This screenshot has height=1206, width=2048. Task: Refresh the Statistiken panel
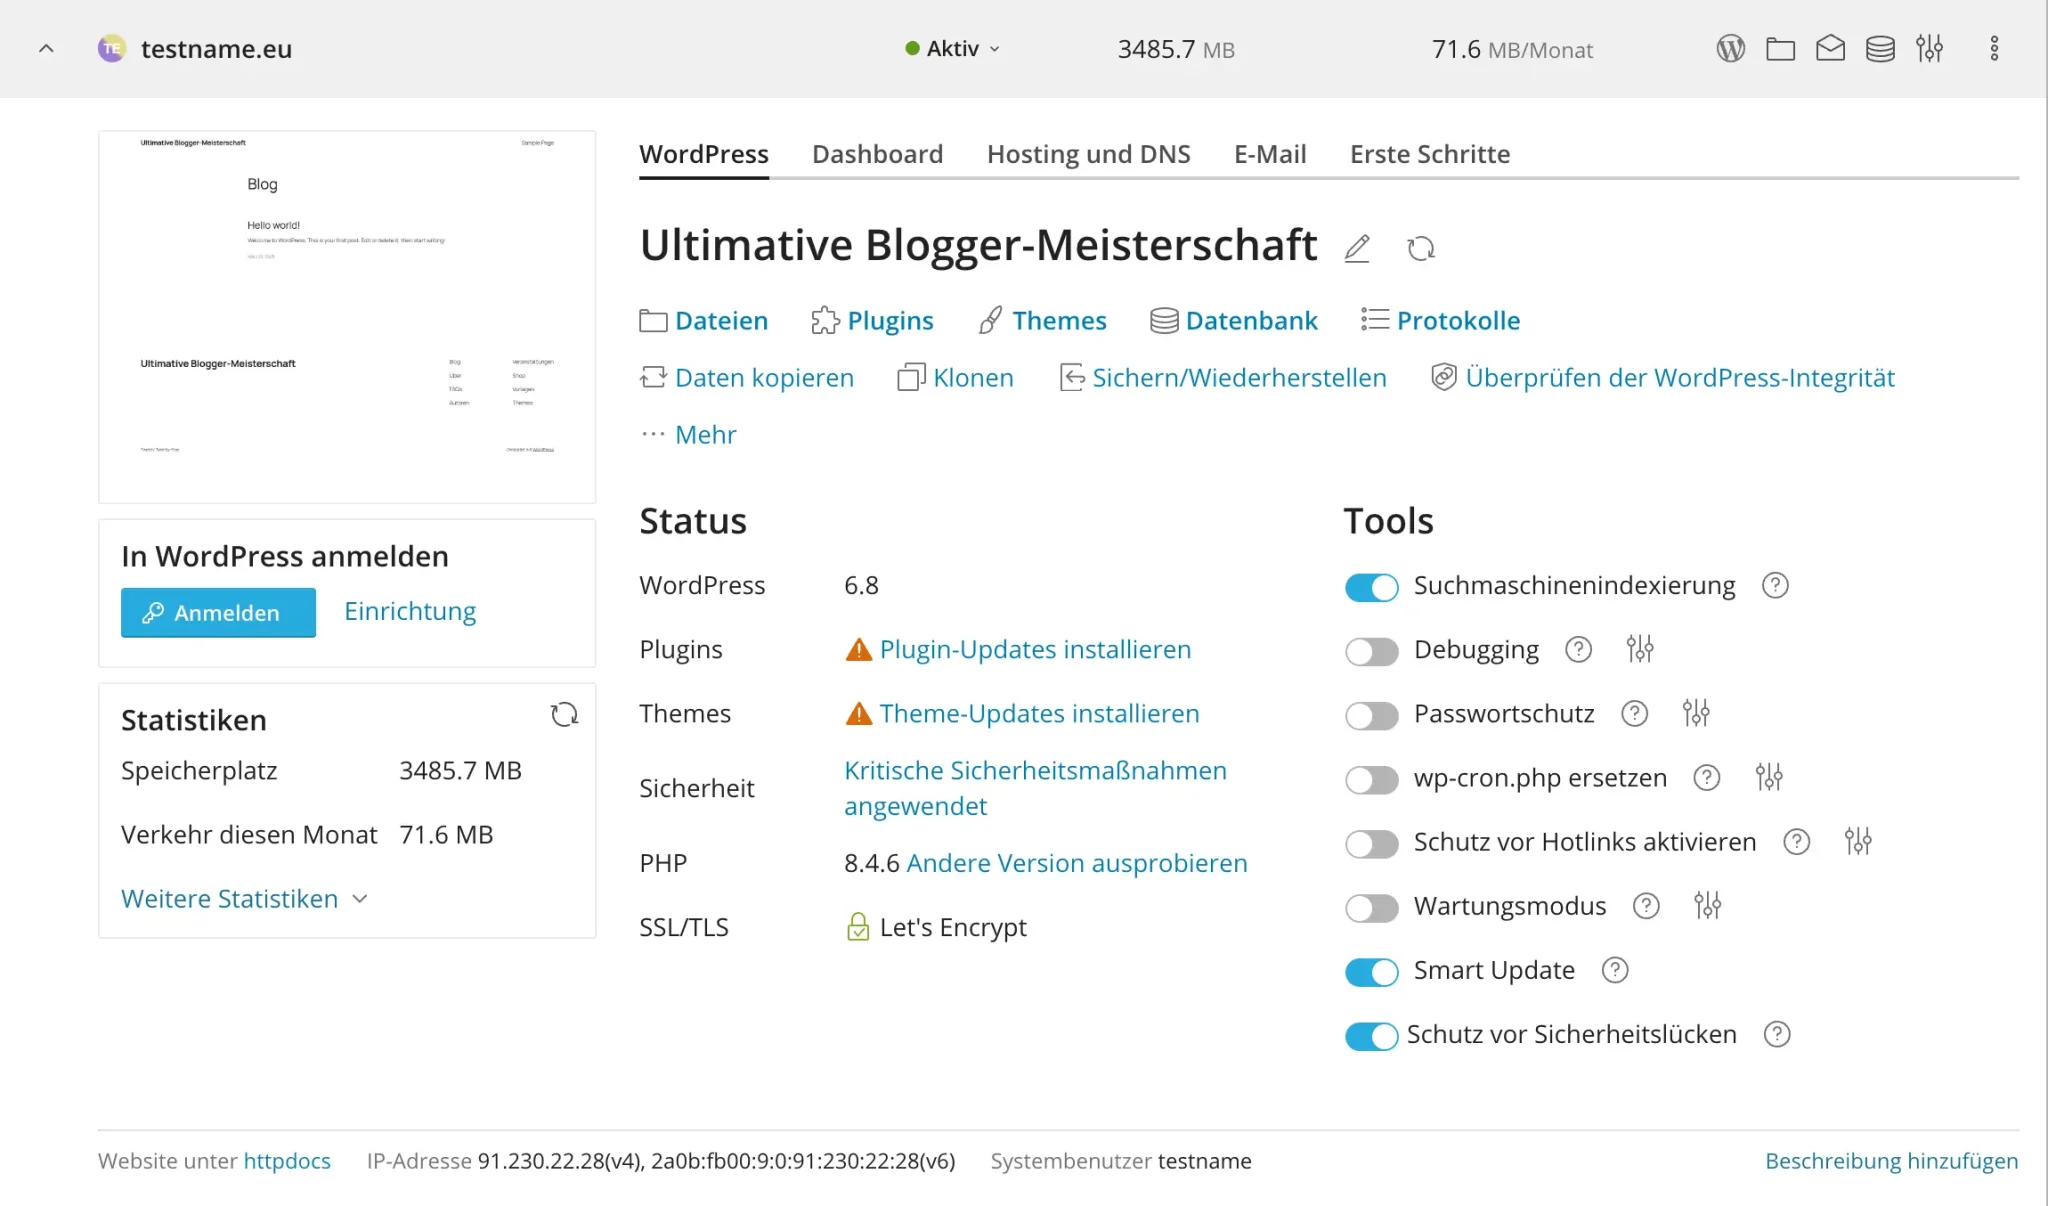(564, 714)
